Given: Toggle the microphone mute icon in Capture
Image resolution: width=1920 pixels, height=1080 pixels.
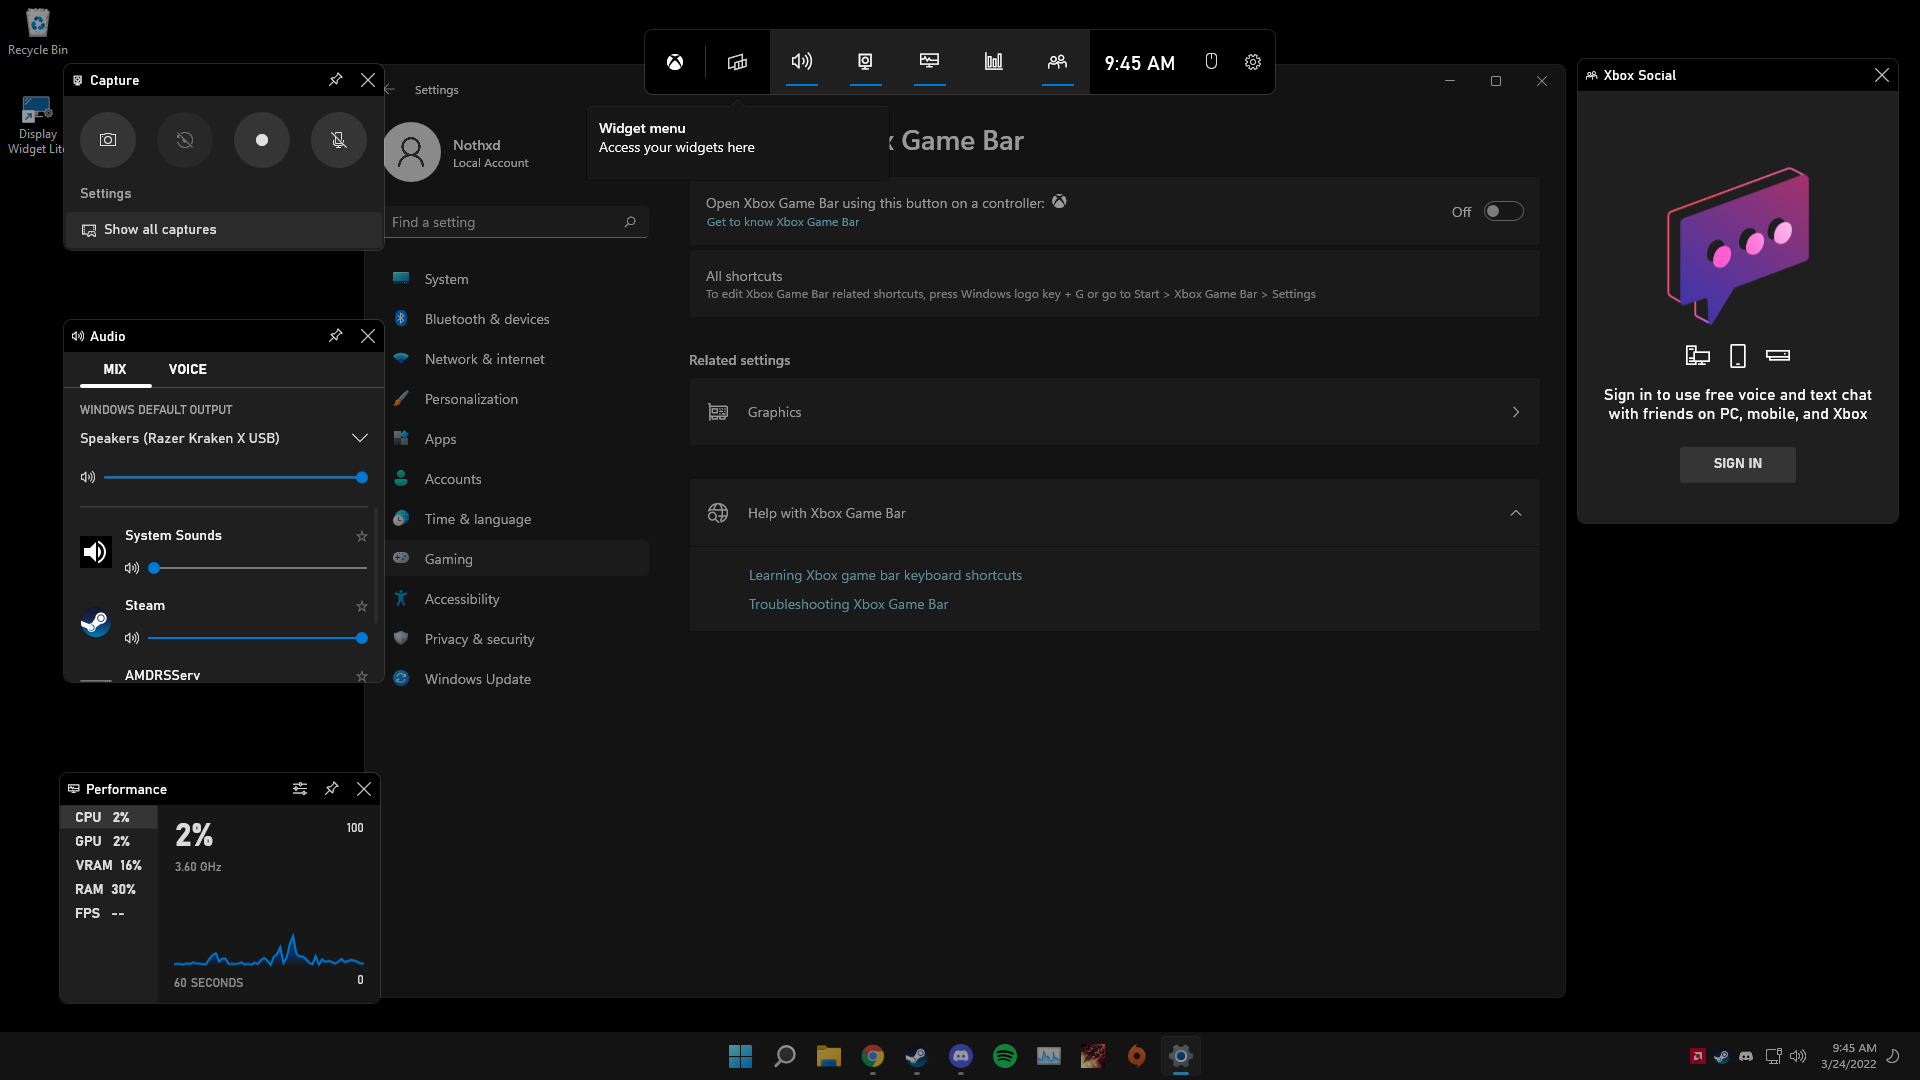Looking at the screenshot, I should [339, 140].
